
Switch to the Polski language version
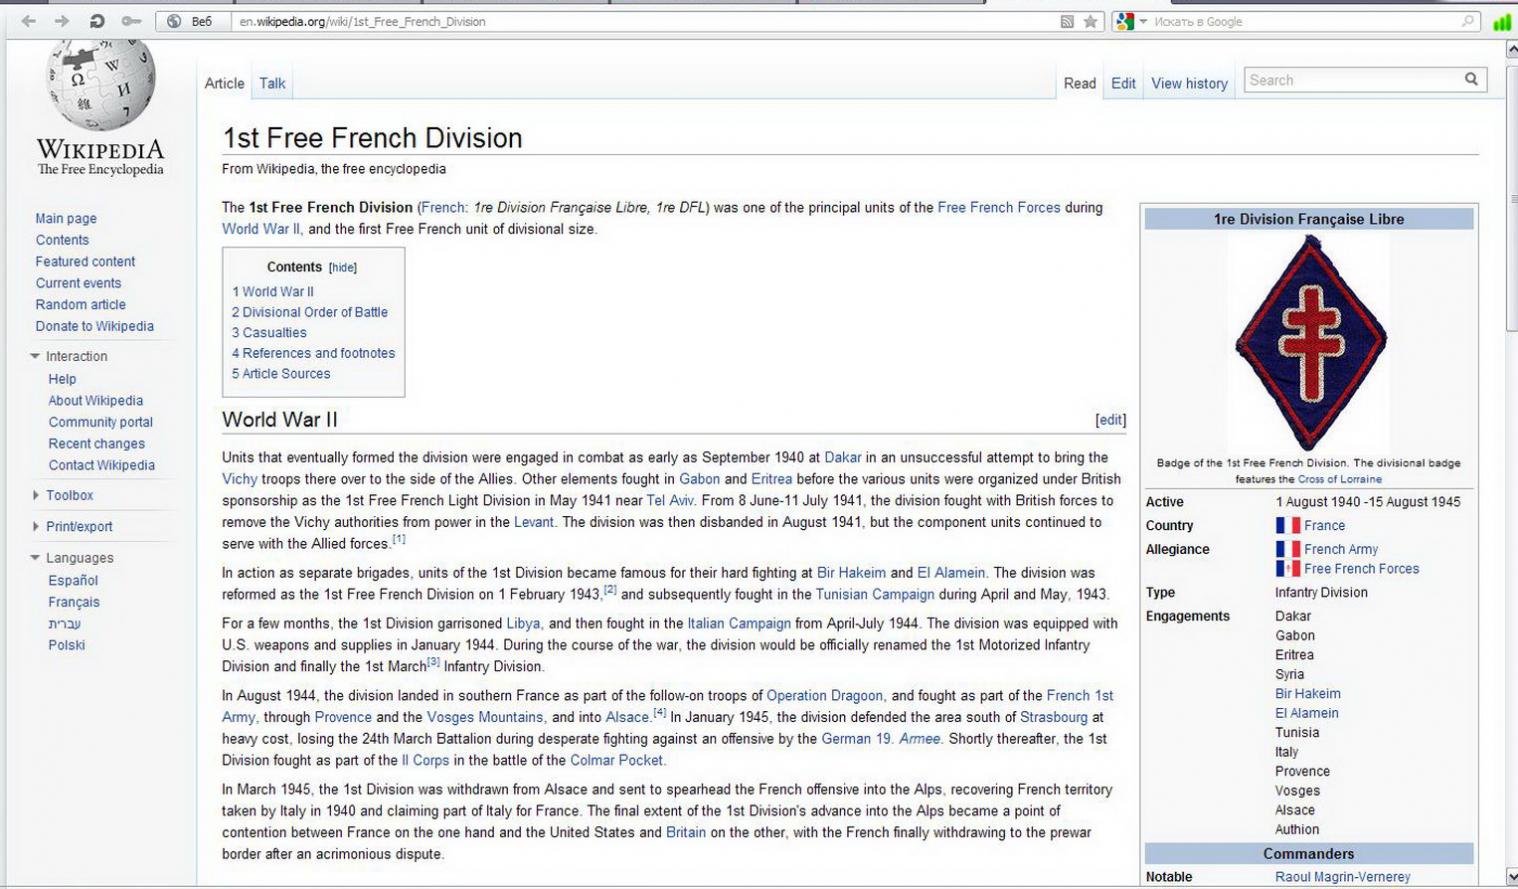[x=66, y=645]
